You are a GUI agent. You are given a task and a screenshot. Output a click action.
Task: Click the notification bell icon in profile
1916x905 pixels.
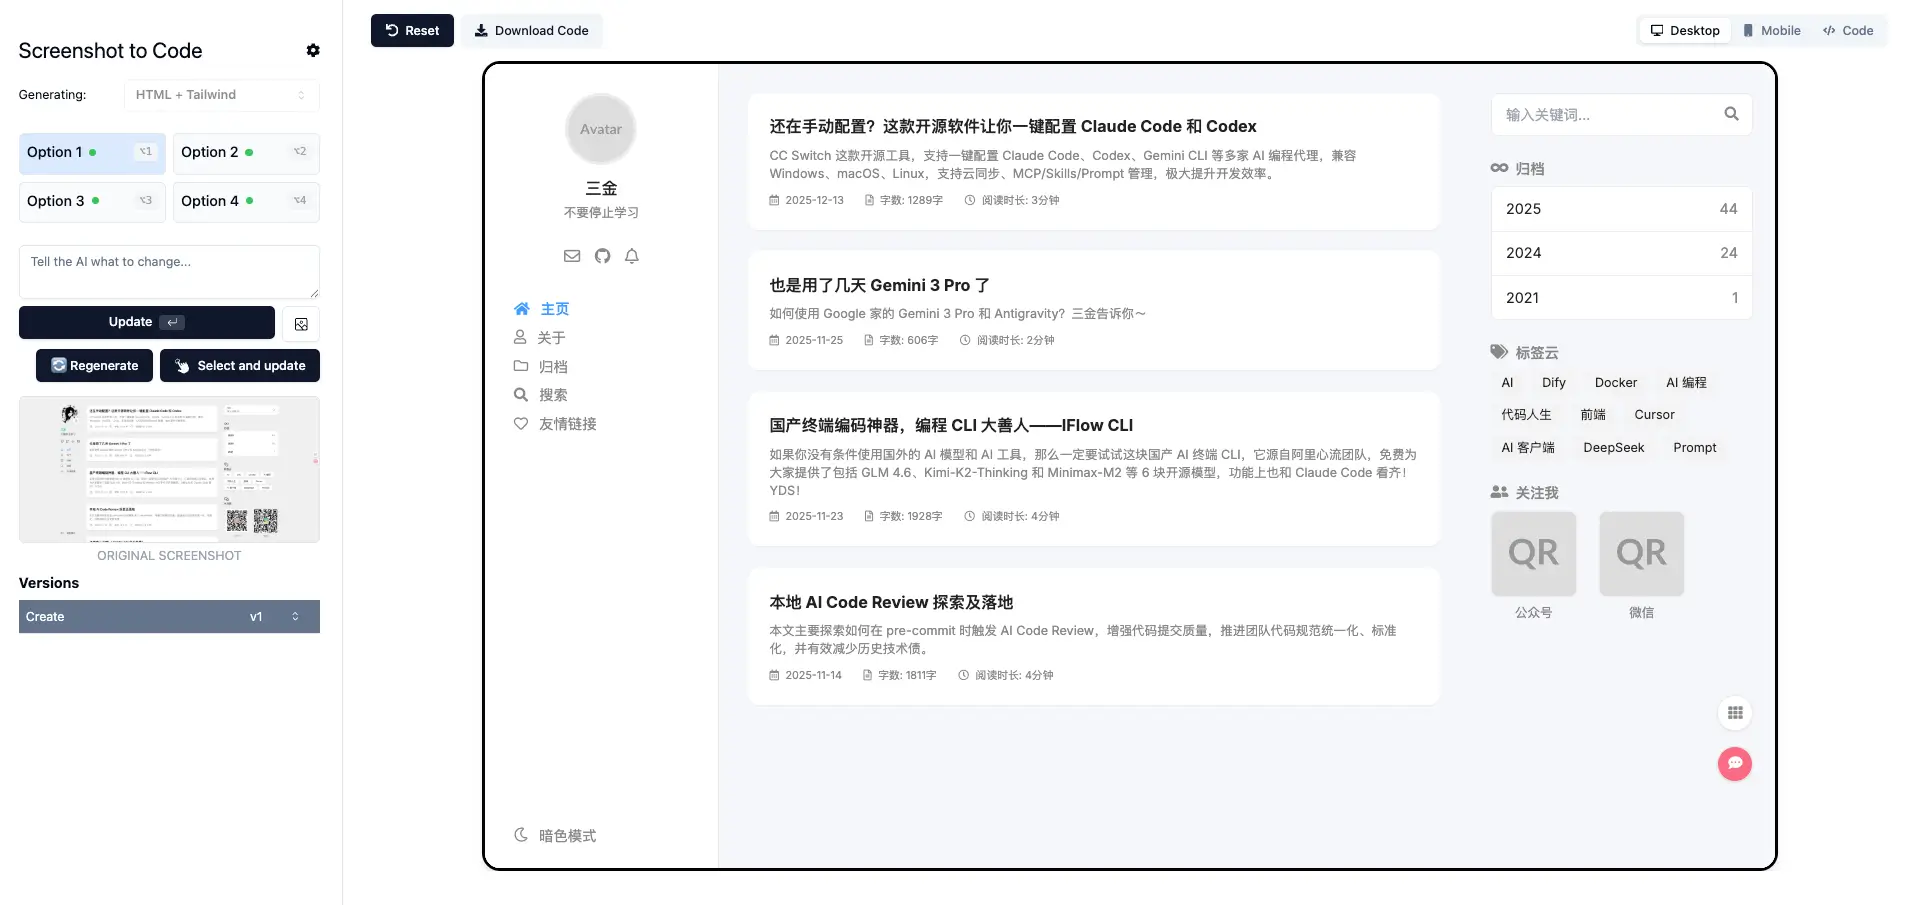click(x=632, y=256)
